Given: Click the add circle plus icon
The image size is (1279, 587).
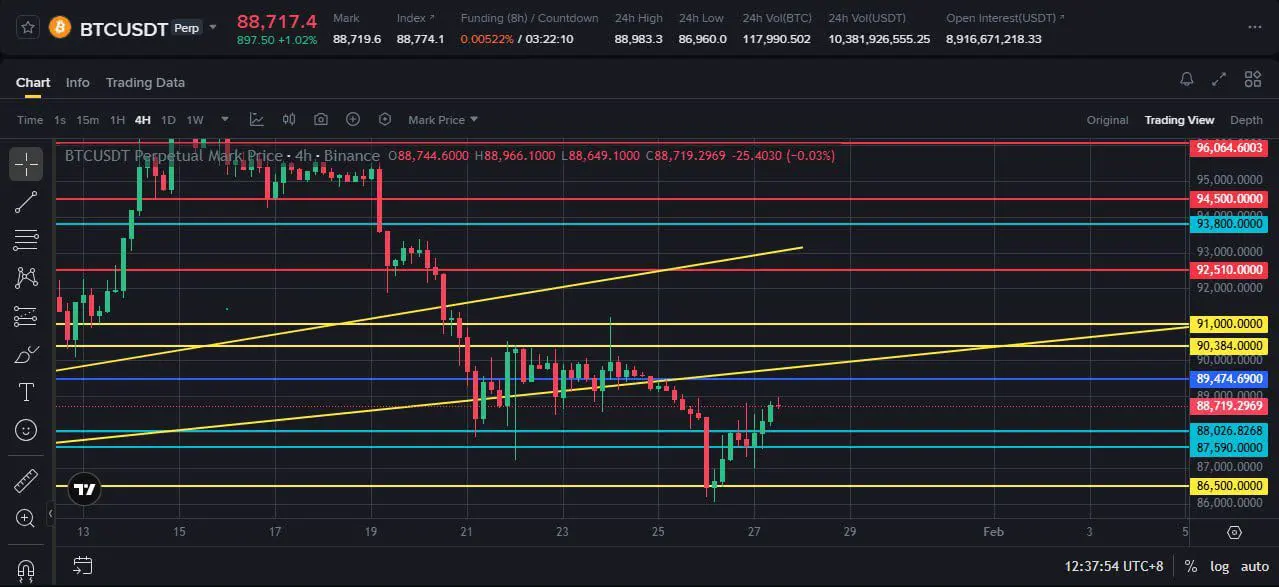Looking at the screenshot, I should [353, 119].
